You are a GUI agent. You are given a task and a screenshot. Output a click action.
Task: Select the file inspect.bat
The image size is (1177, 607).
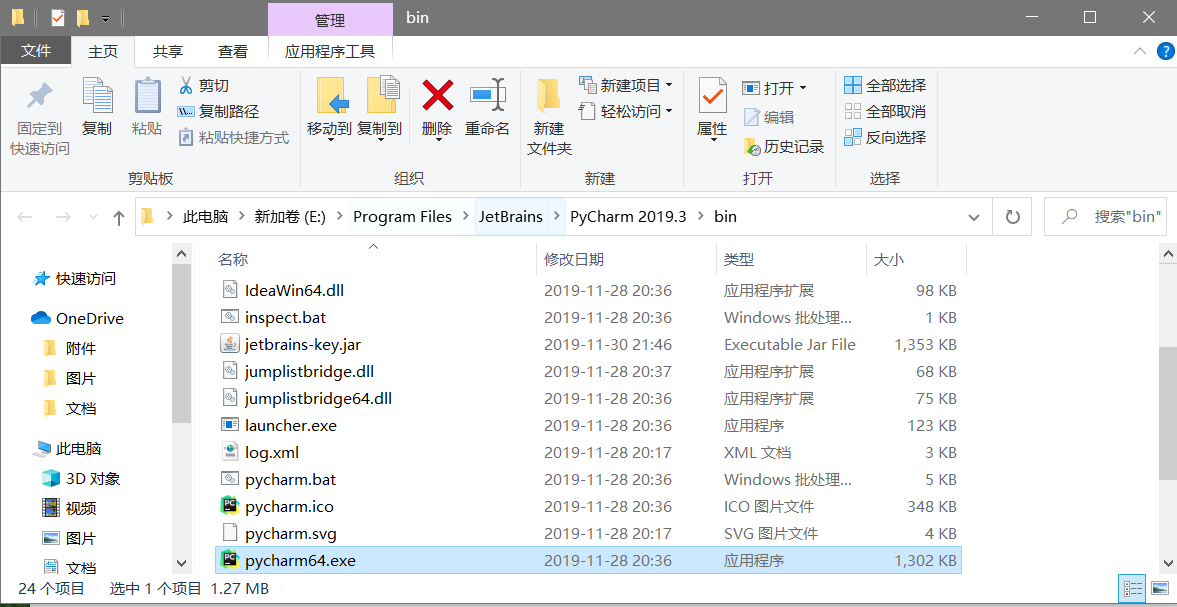coord(285,317)
